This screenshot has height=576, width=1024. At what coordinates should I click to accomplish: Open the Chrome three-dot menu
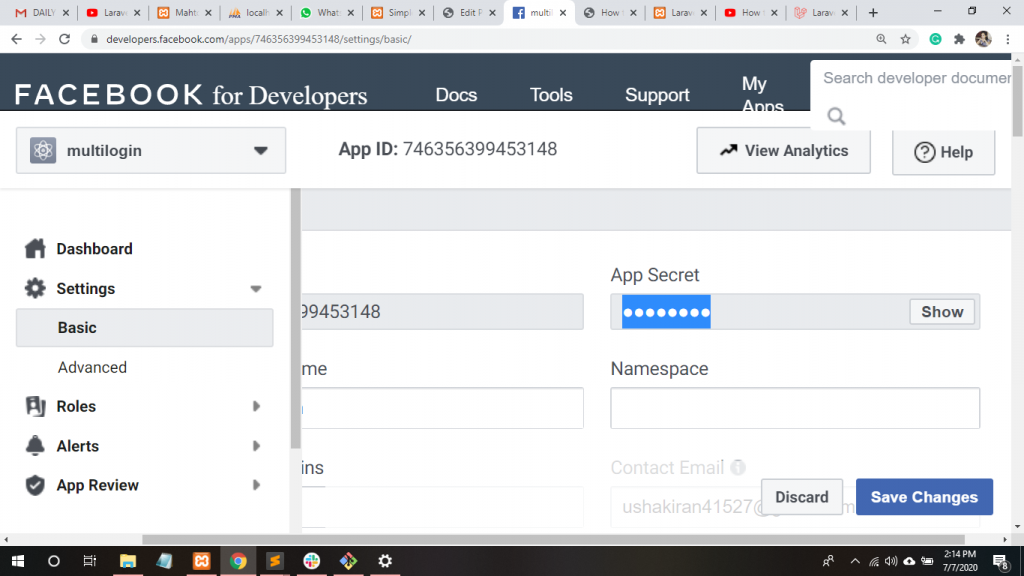click(1008, 39)
